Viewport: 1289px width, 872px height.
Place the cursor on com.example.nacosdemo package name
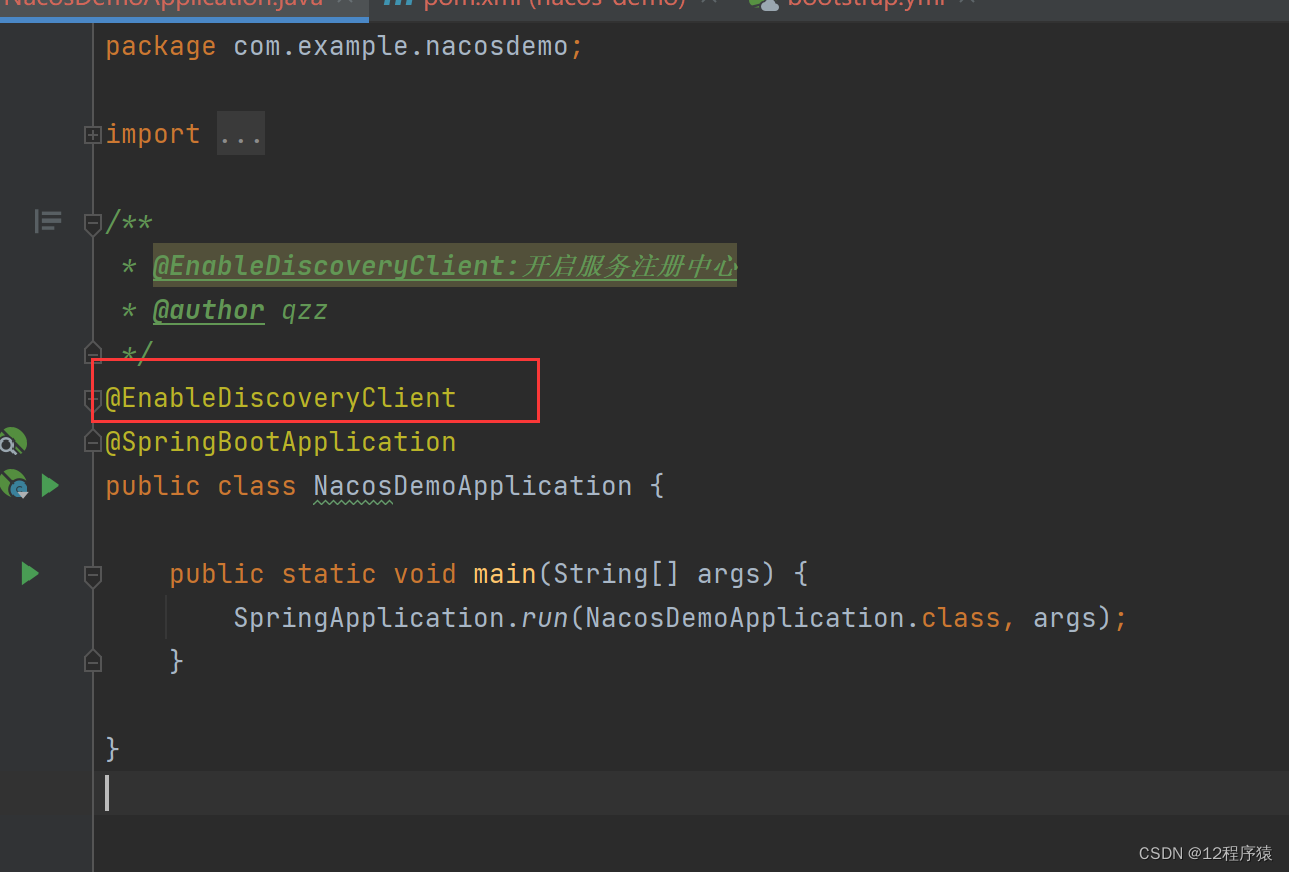[x=400, y=46]
